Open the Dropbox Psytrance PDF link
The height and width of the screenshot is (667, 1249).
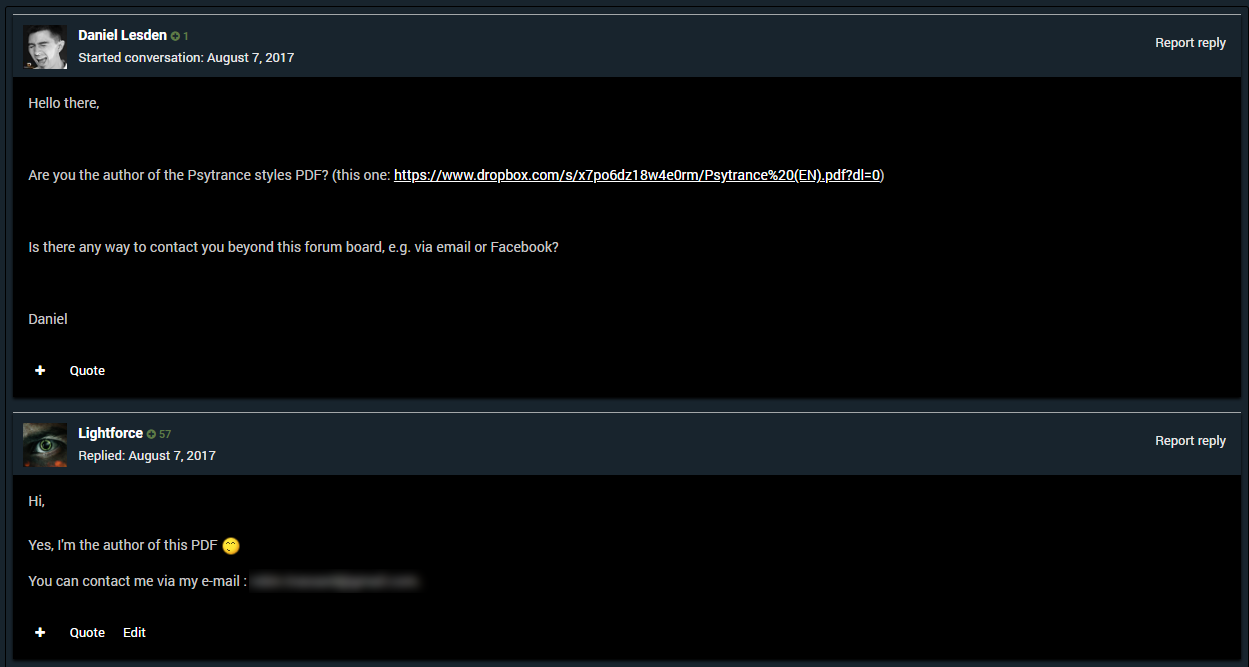point(637,175)
